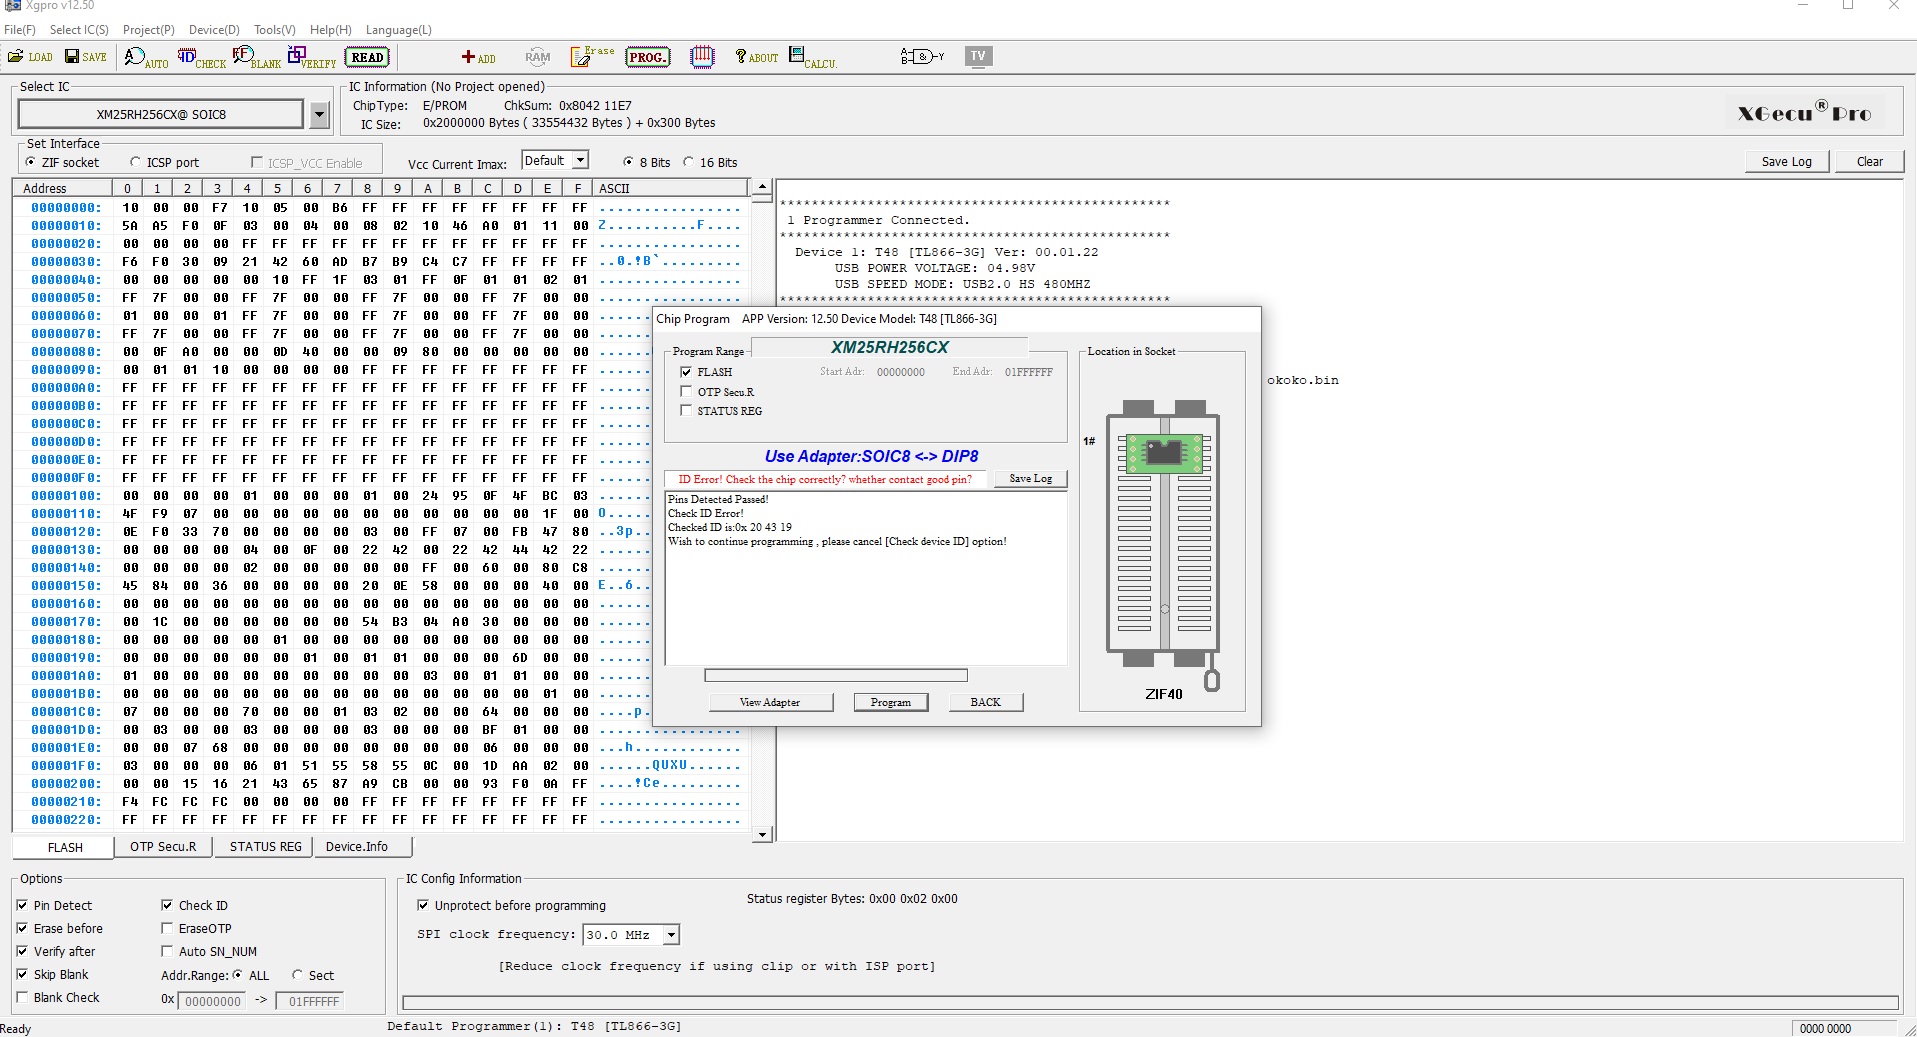Click the Program button in dialog

pyautogui.click(x=890, y=702)
